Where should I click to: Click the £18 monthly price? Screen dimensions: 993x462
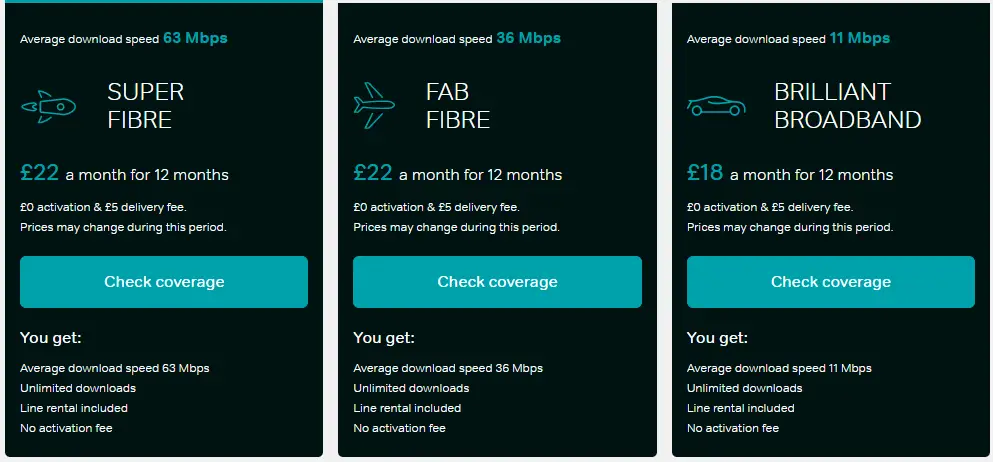tap(705, 173)
